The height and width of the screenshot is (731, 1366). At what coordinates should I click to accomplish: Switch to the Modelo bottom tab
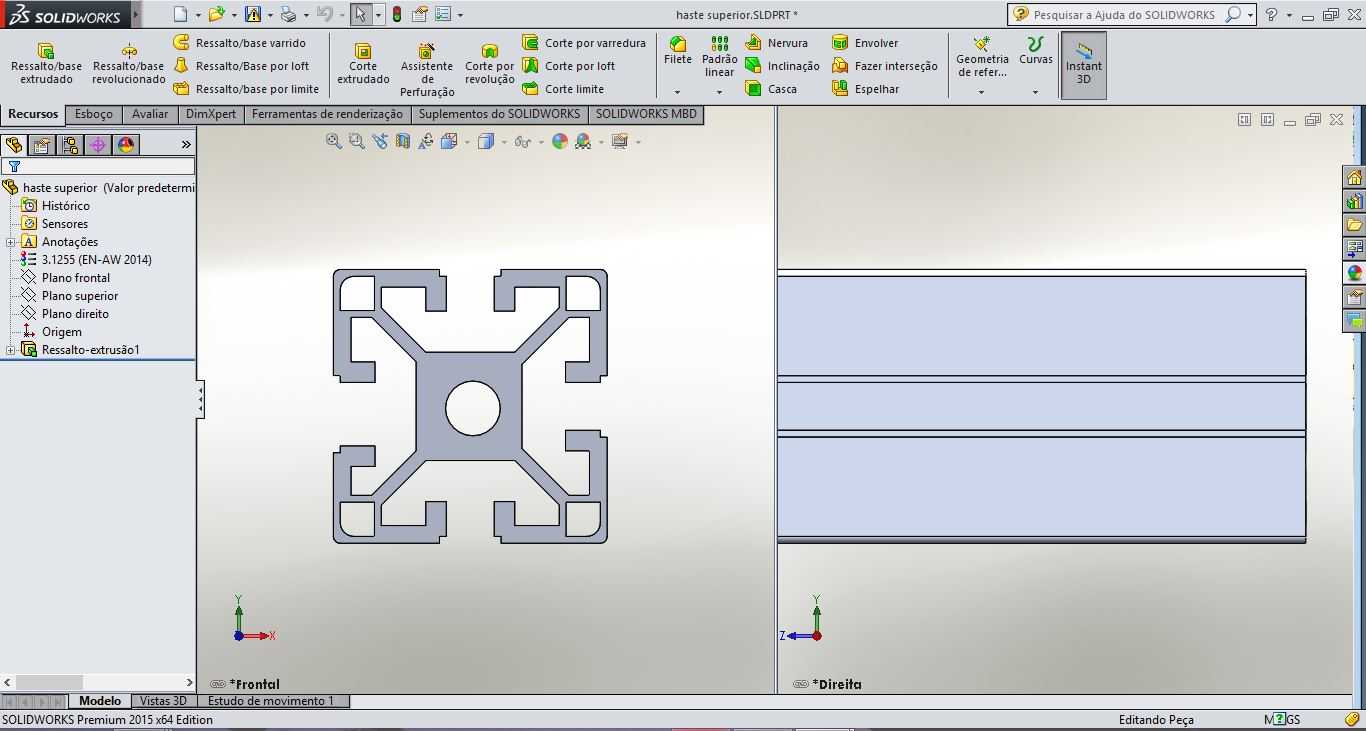coord(100,701)
